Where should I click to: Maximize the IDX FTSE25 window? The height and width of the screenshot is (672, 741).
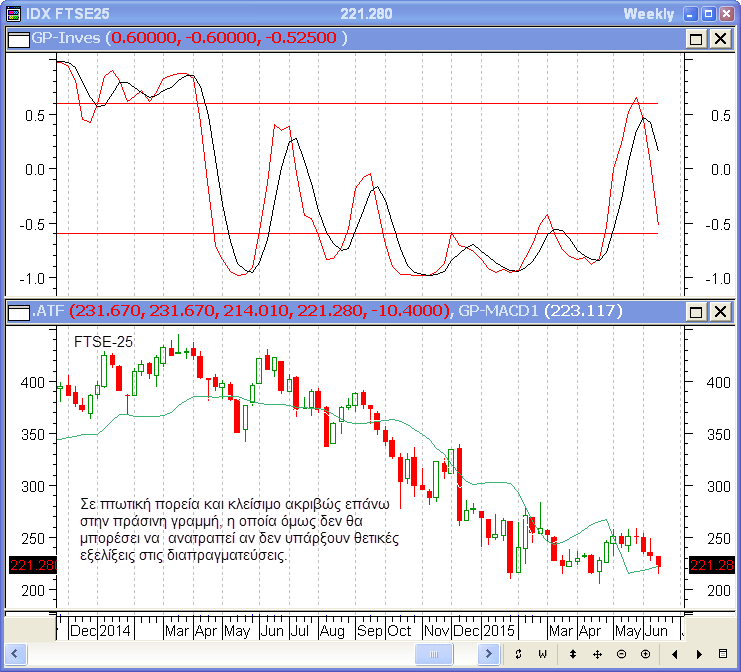pyautogui.click(x=708, y=14)
